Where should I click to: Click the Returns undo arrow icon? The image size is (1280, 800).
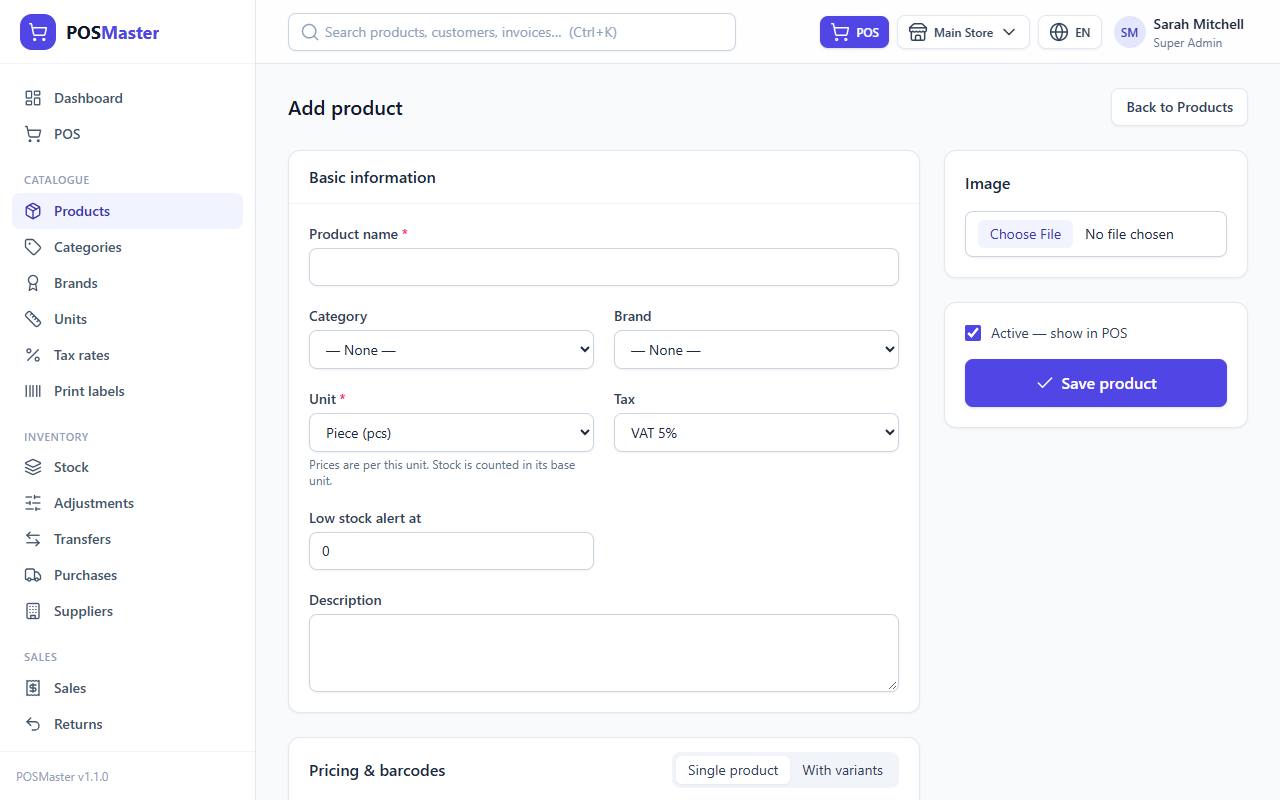(33, 724)
